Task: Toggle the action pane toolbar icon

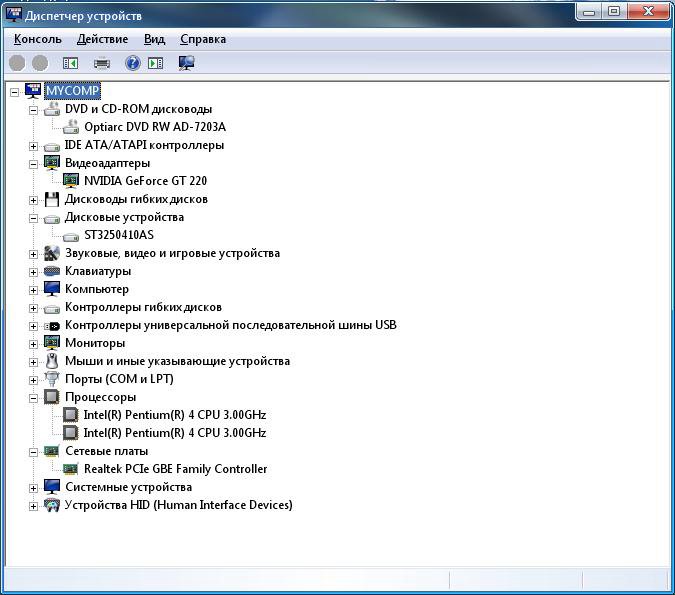Action: tap(155, 64)
